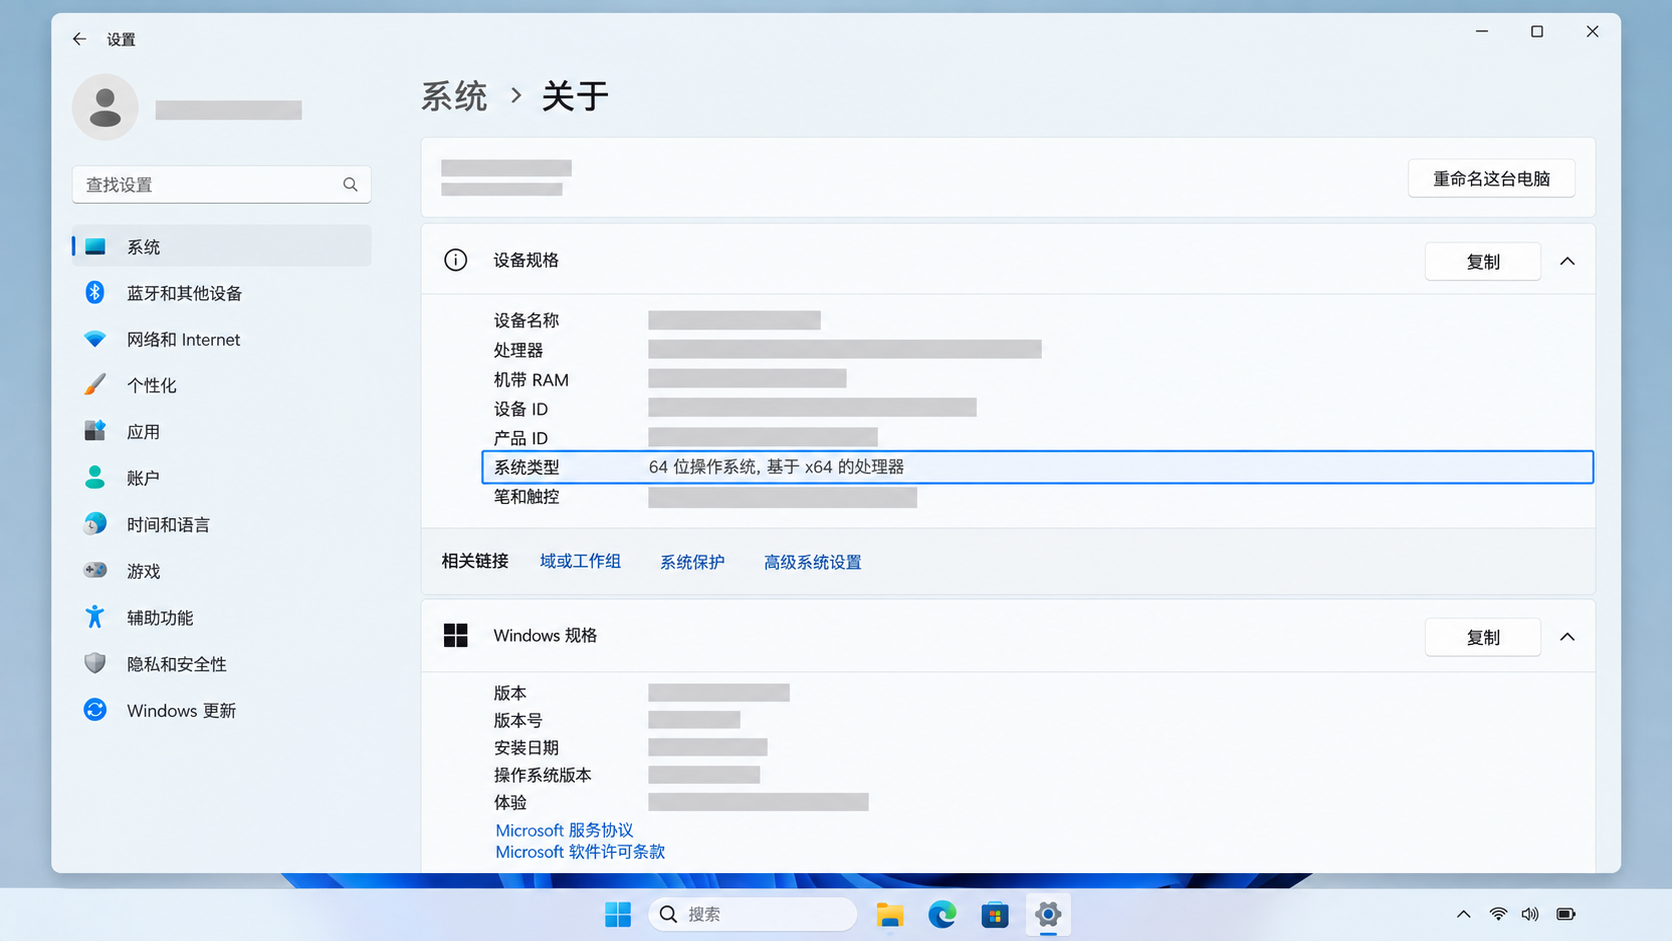Click the Bluetooth icon in the sidebar

pos(95,292)
